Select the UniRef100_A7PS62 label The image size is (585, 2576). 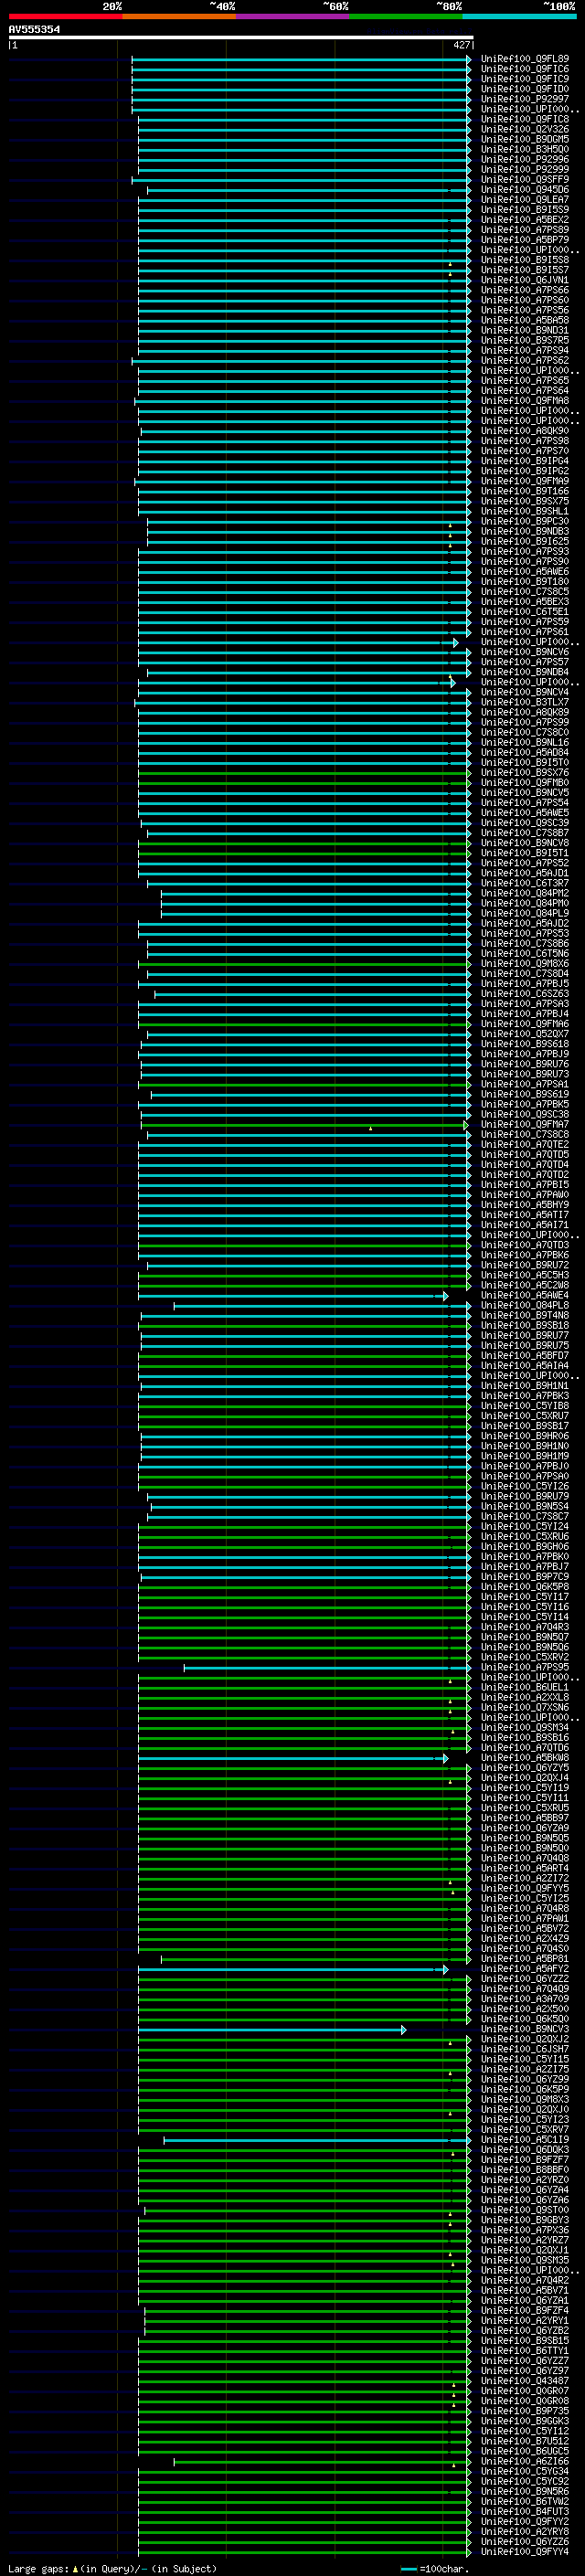click(x=524, y=360)
